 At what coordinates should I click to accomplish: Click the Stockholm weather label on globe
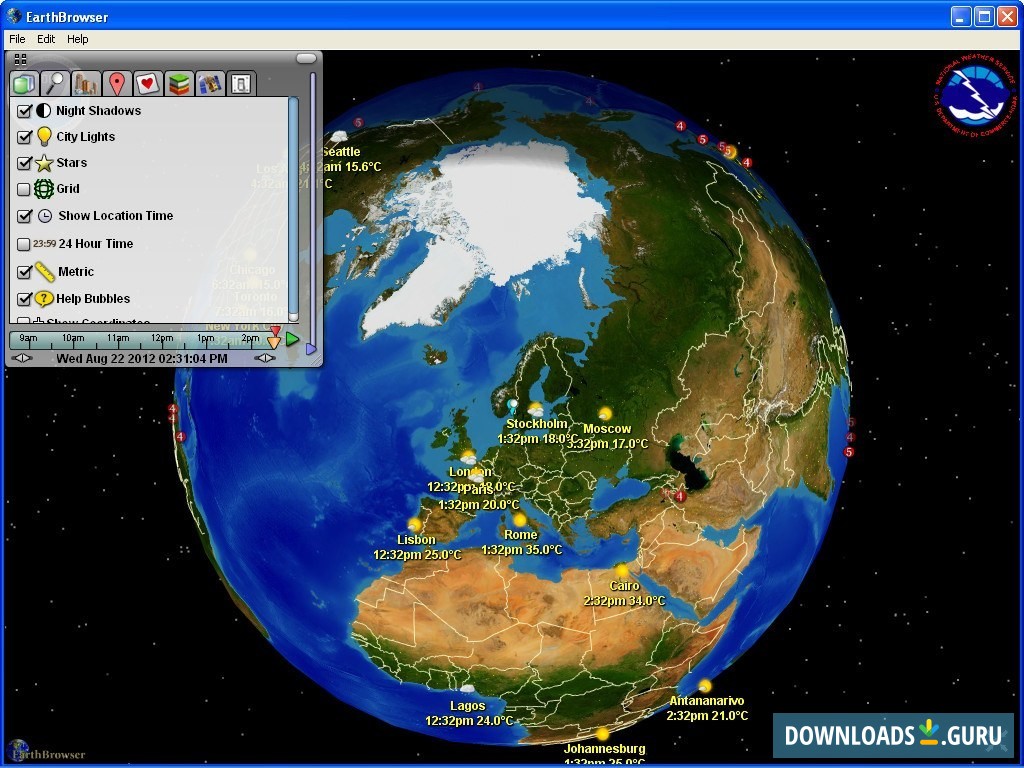coord(537,424)
